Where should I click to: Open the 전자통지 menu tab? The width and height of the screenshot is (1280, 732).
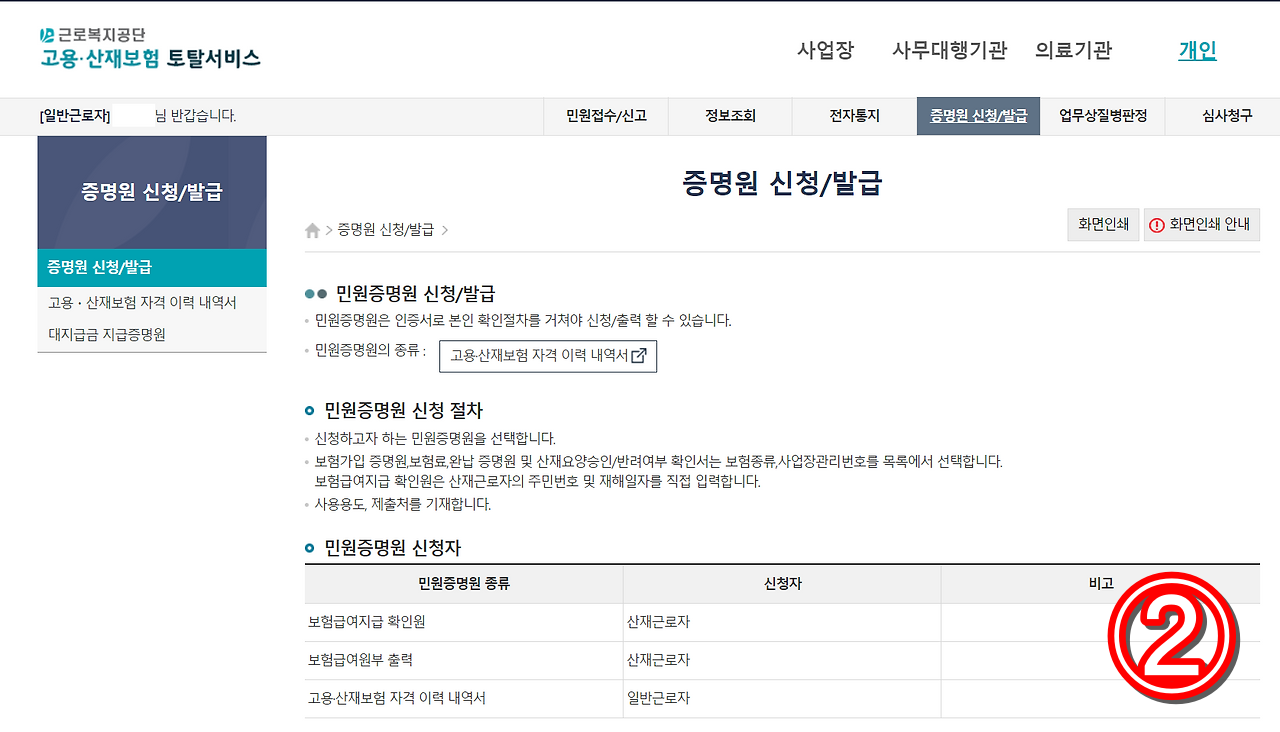coord(853,115)
